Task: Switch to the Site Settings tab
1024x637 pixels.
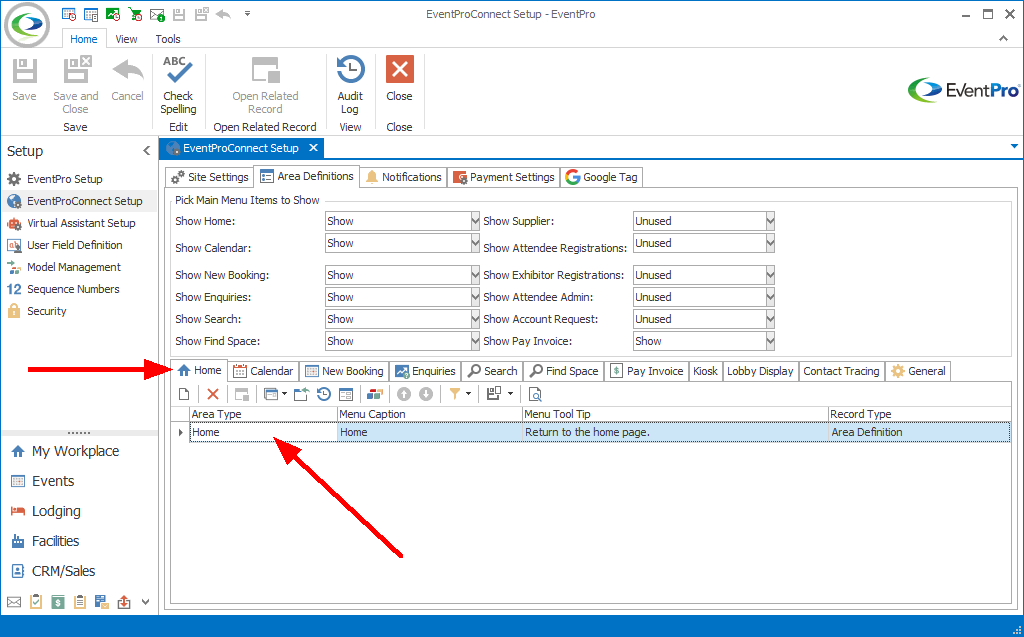Action: [x=210, y=177]
